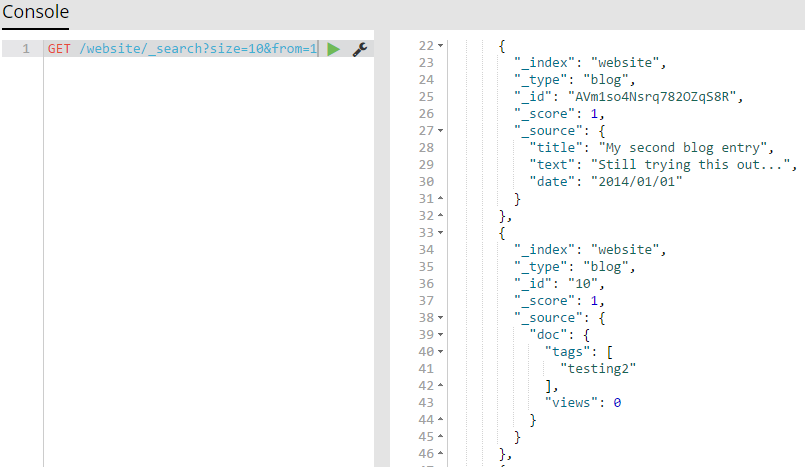Toggle the fold marker at line 45
Image resolution: width=805 pixels, height=467 pixels.
click(440, 436)
